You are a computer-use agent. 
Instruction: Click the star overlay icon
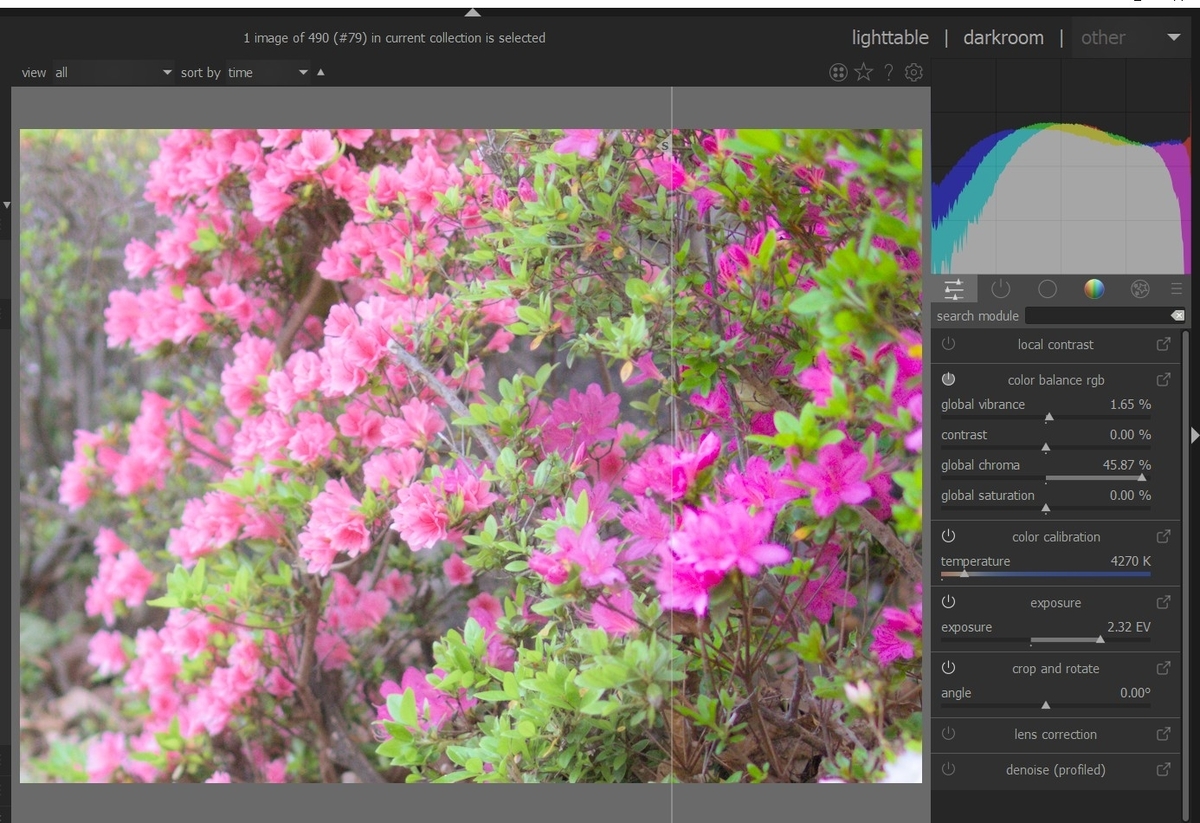863,72
